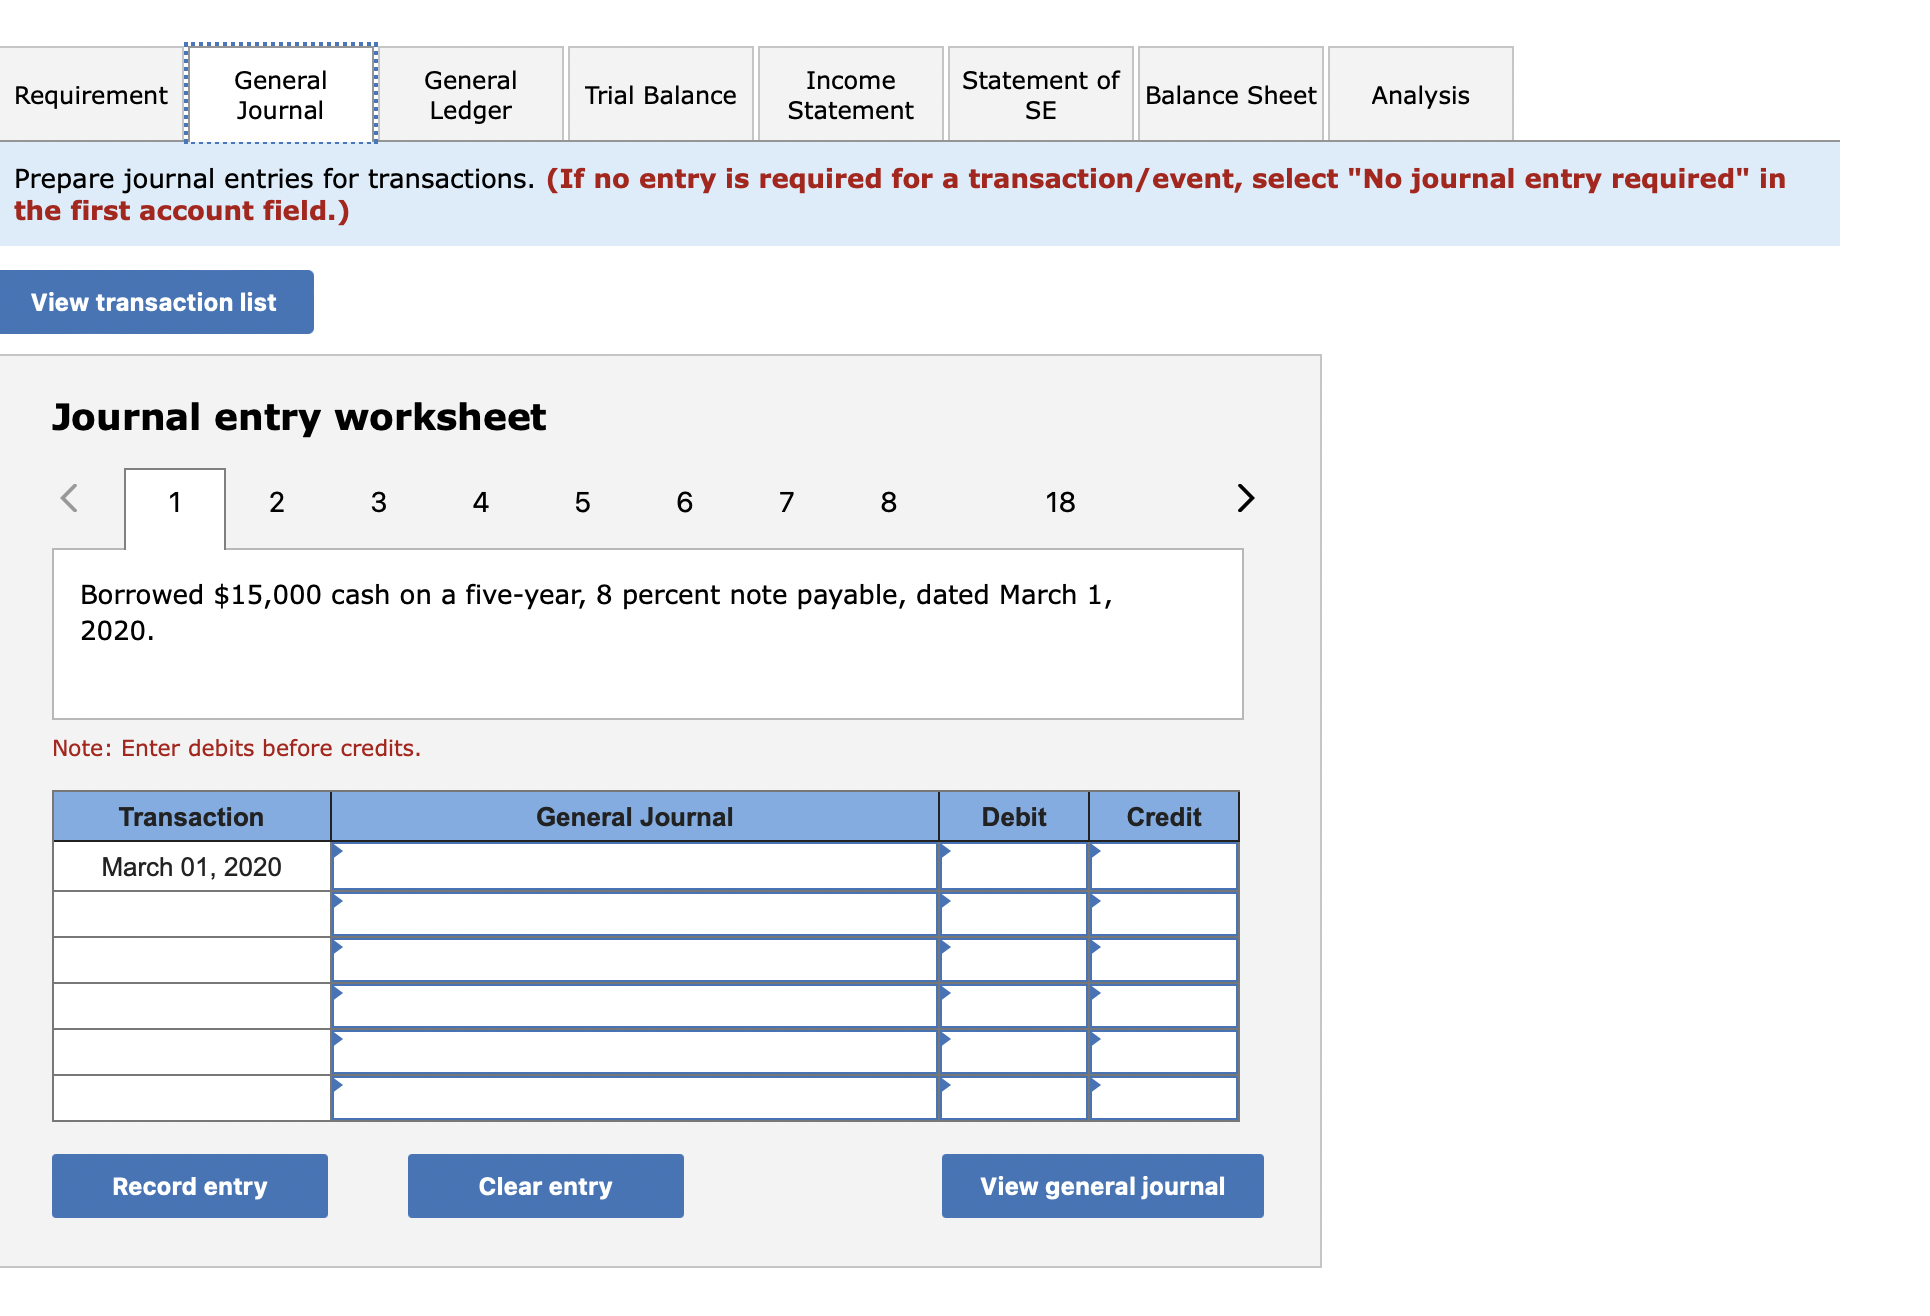This screenshot has height=1316, width=1930.
Task: Go to the Requirement tab
Action: pyautogui.click(x=91, y=95)
